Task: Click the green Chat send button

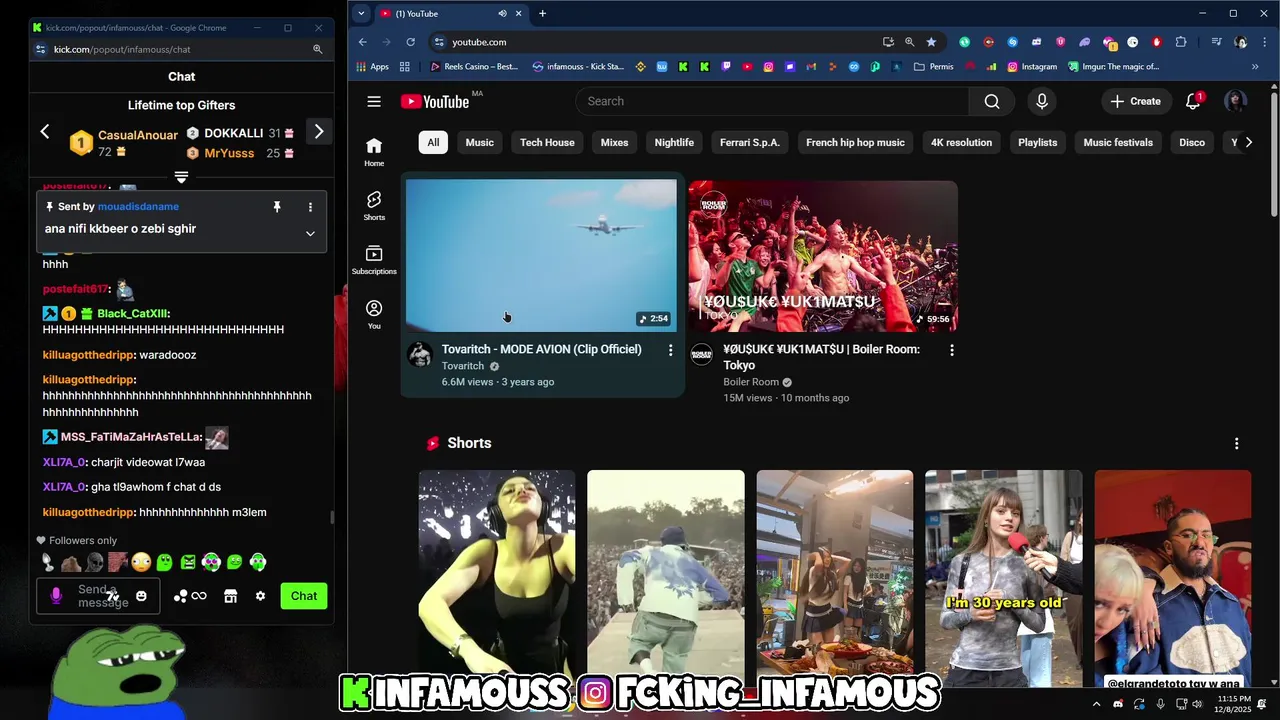Action: click(x=304, y=596)
